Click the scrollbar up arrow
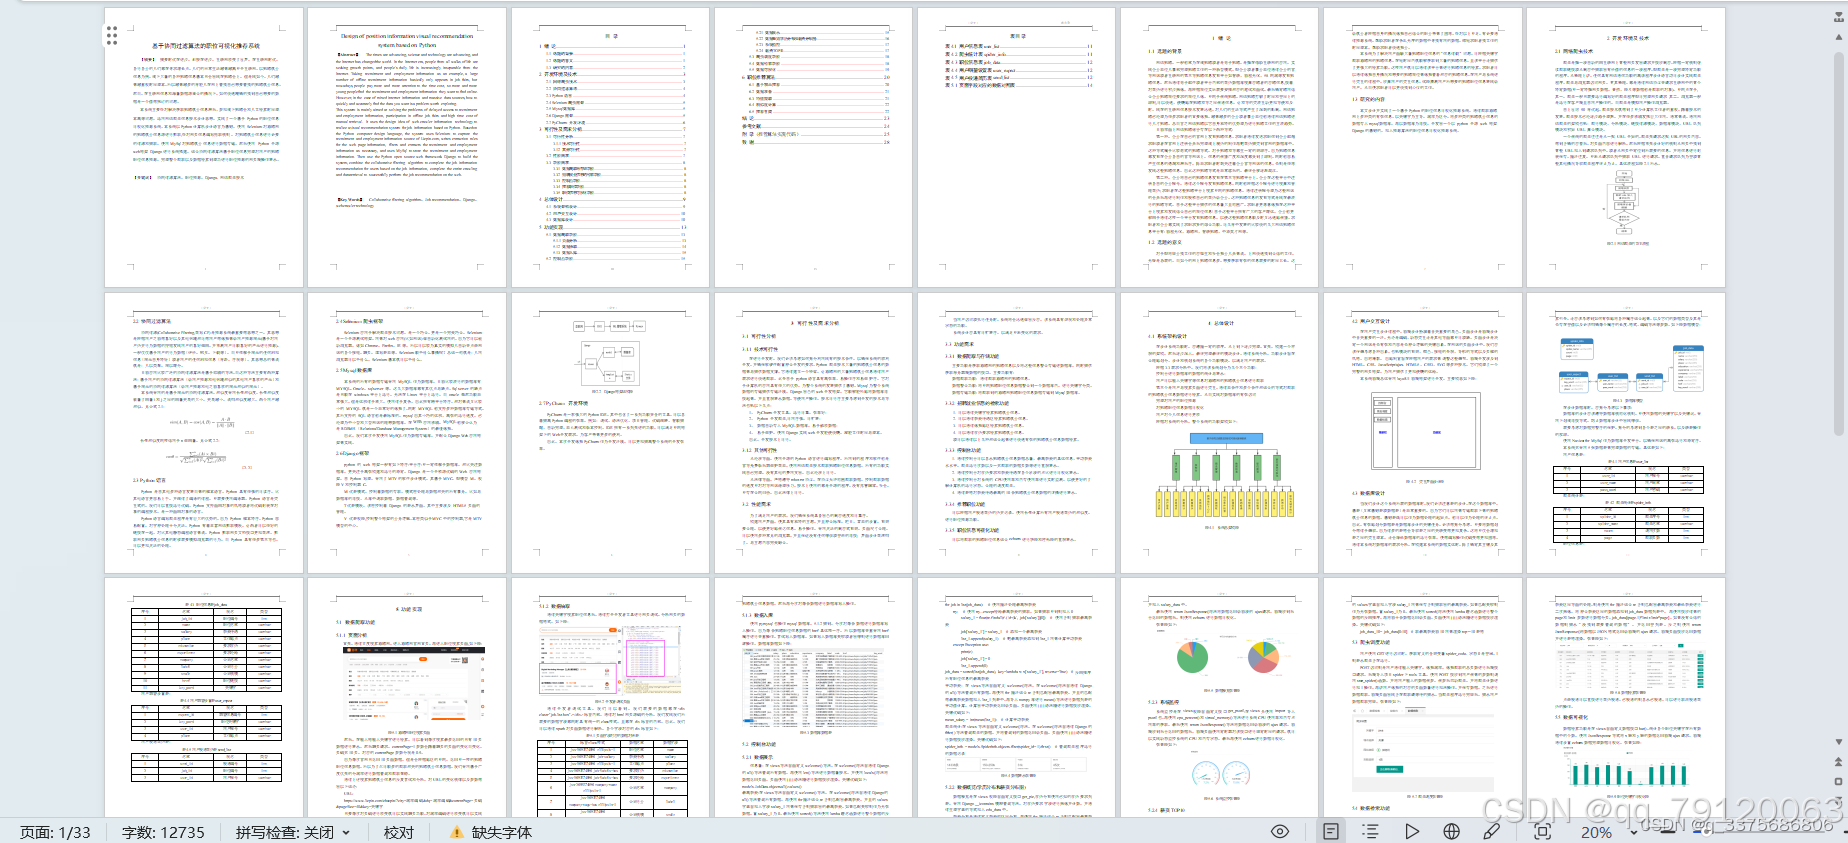1848x843 pixels. (1839, 37)
